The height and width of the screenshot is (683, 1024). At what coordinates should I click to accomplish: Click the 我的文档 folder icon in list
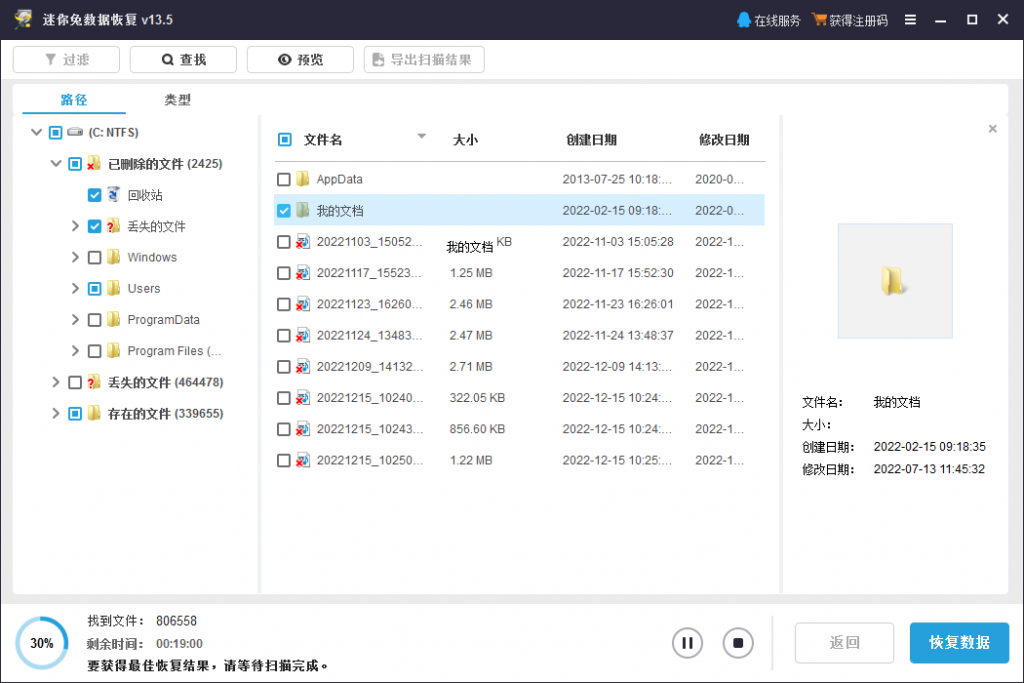[x=302, y=210]
